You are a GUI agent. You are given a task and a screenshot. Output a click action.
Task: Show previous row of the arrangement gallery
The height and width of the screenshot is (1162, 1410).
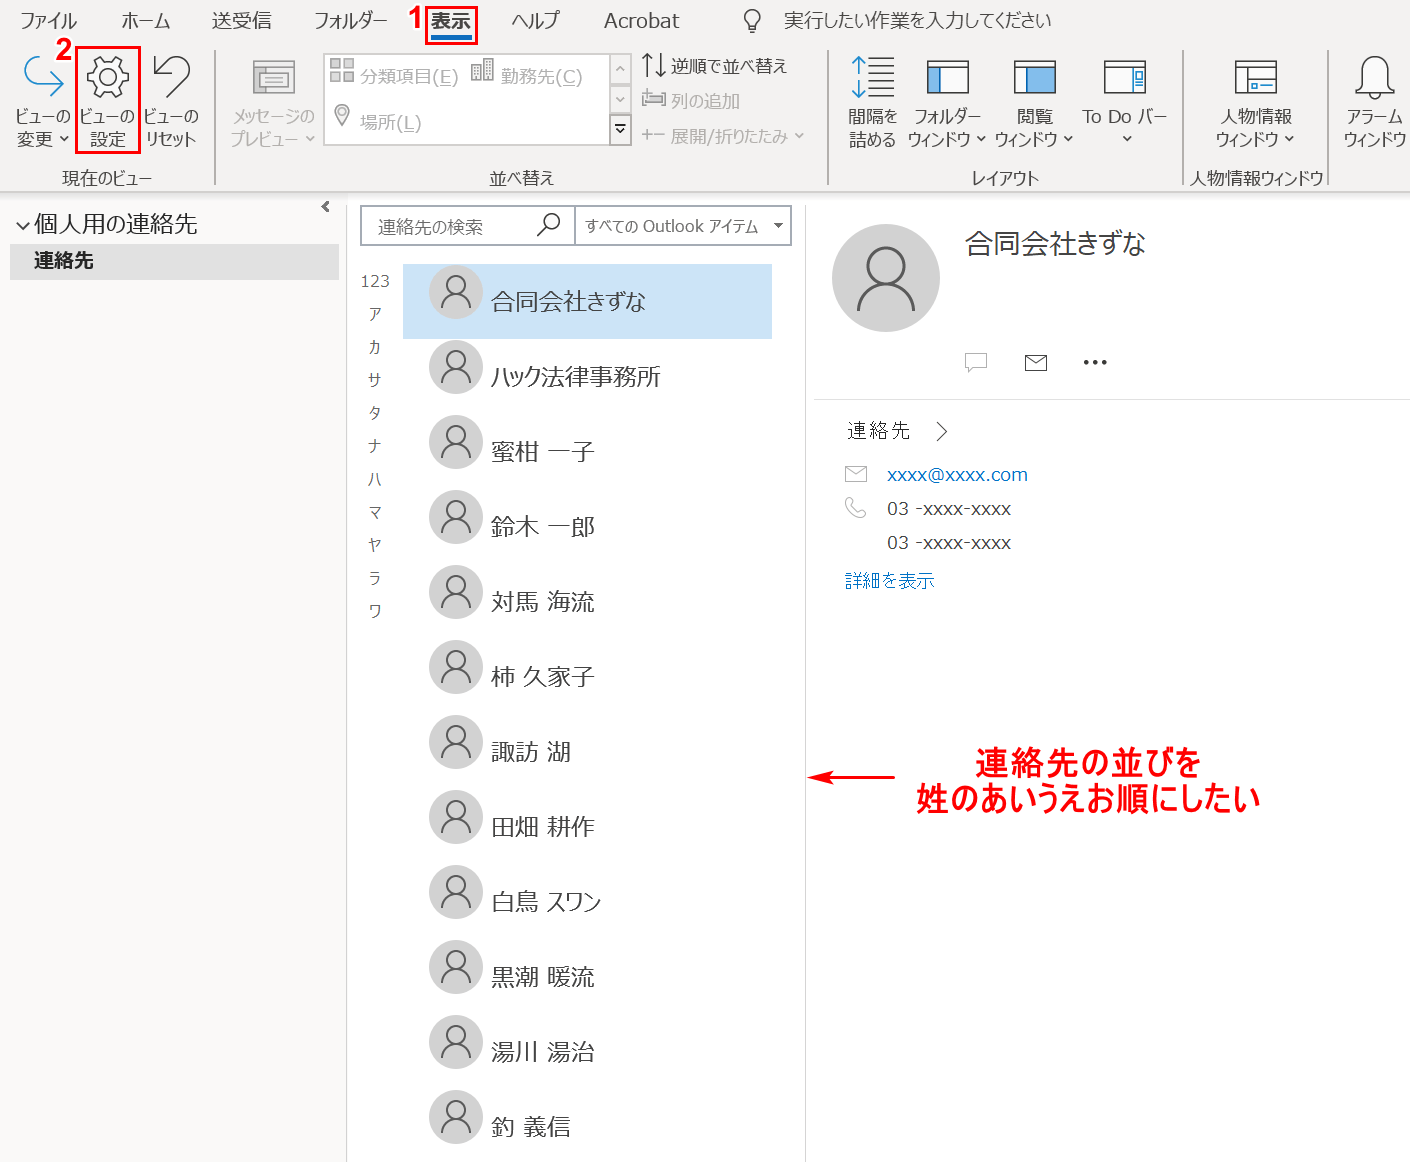click(620, 69)
